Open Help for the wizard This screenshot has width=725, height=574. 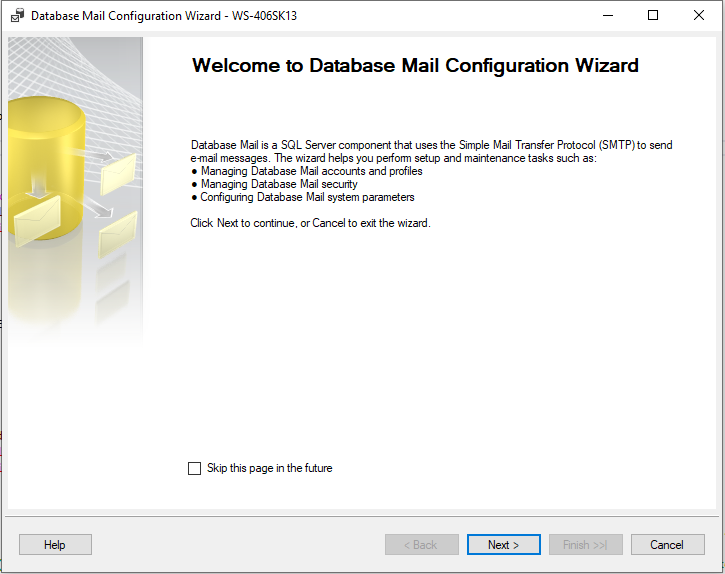[x=55, y=545]
